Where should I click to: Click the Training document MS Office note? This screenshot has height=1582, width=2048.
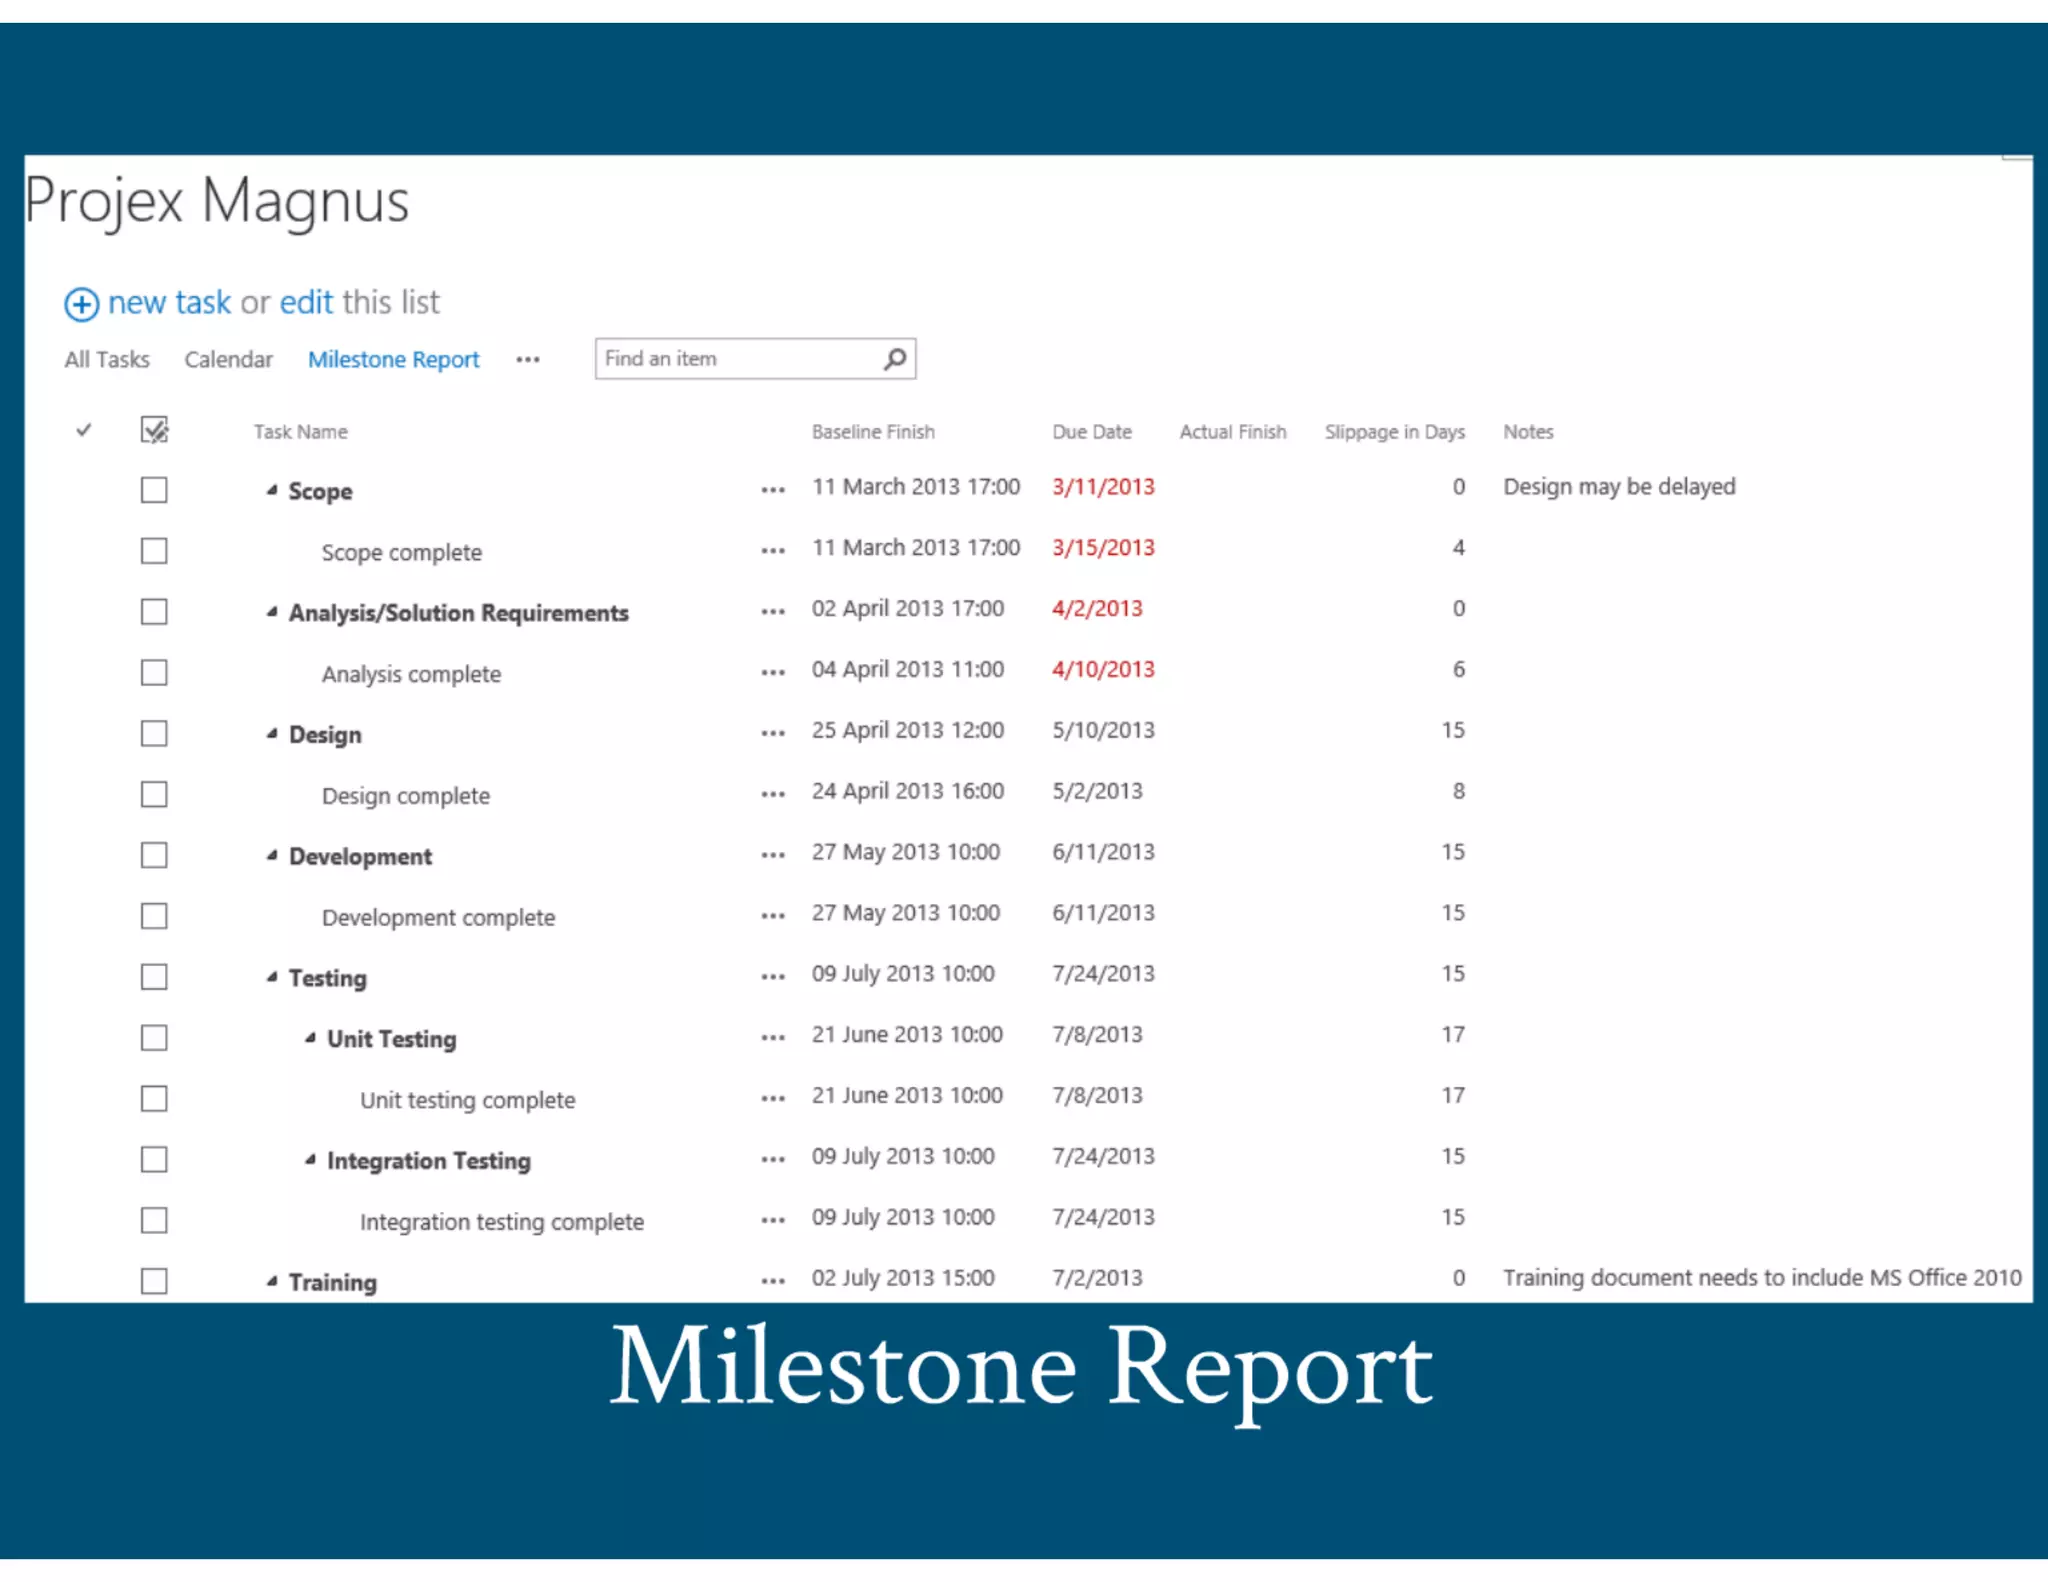coord(1762,1278)
